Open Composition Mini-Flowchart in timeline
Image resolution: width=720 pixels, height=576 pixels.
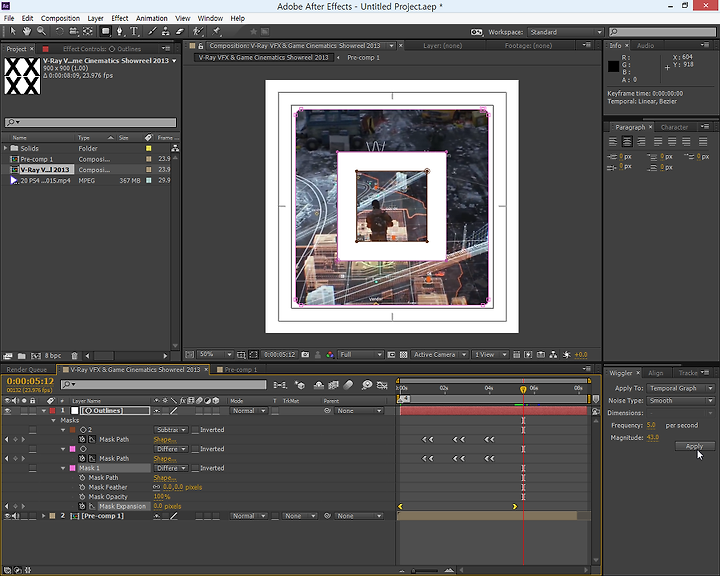point(280,385)
